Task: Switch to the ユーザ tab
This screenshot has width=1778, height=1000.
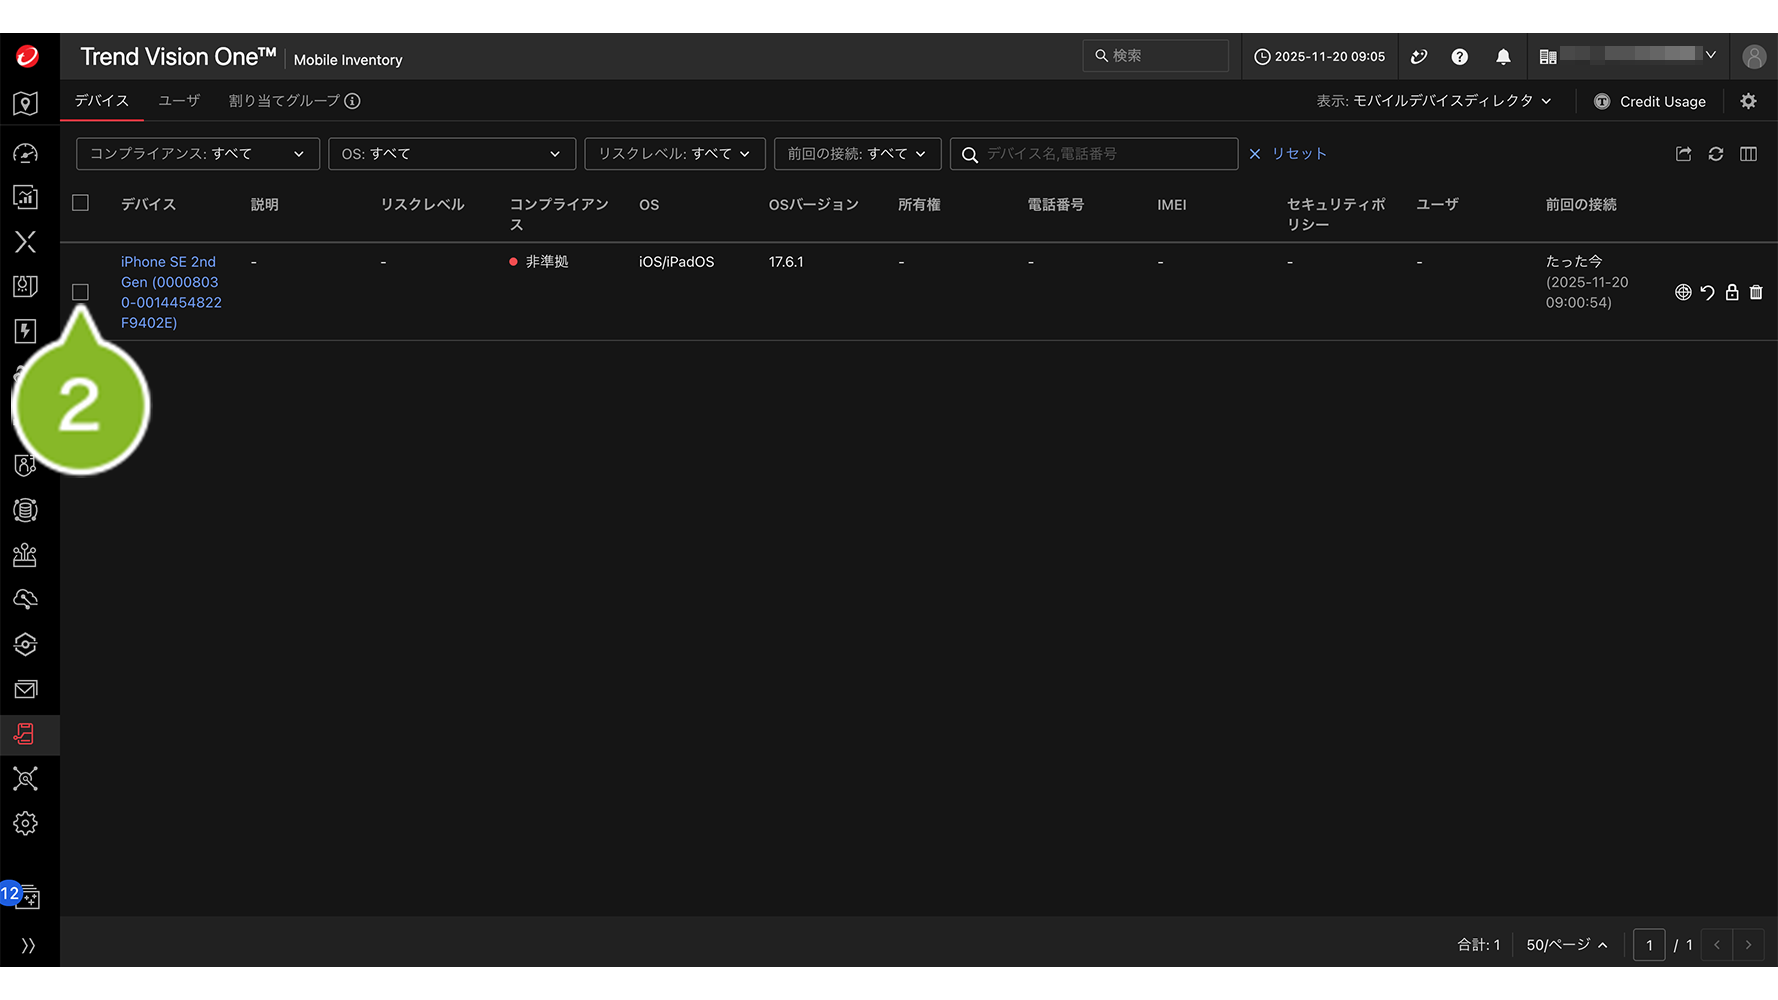Action: click(179, 101)
